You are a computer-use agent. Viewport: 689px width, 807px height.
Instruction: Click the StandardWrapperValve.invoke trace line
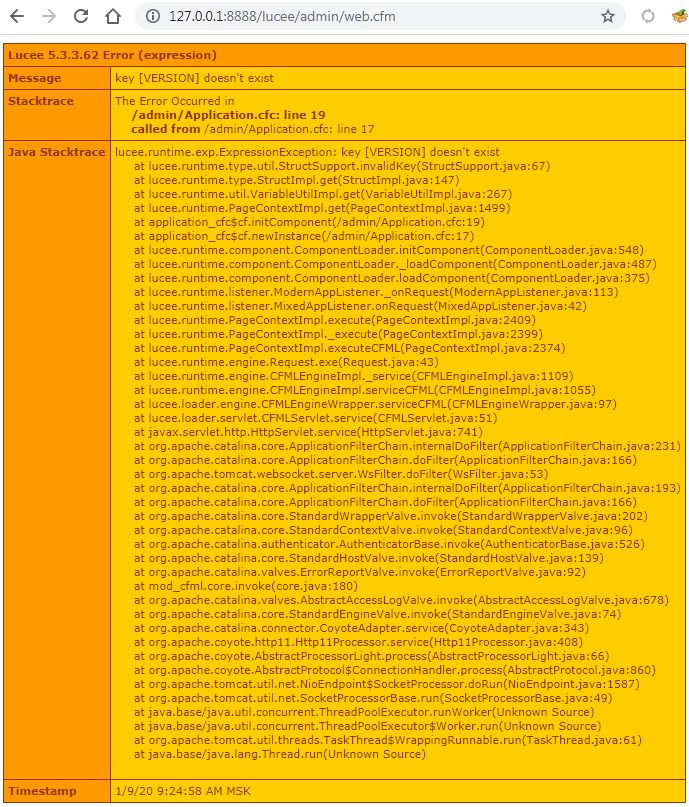pos(391,516)
